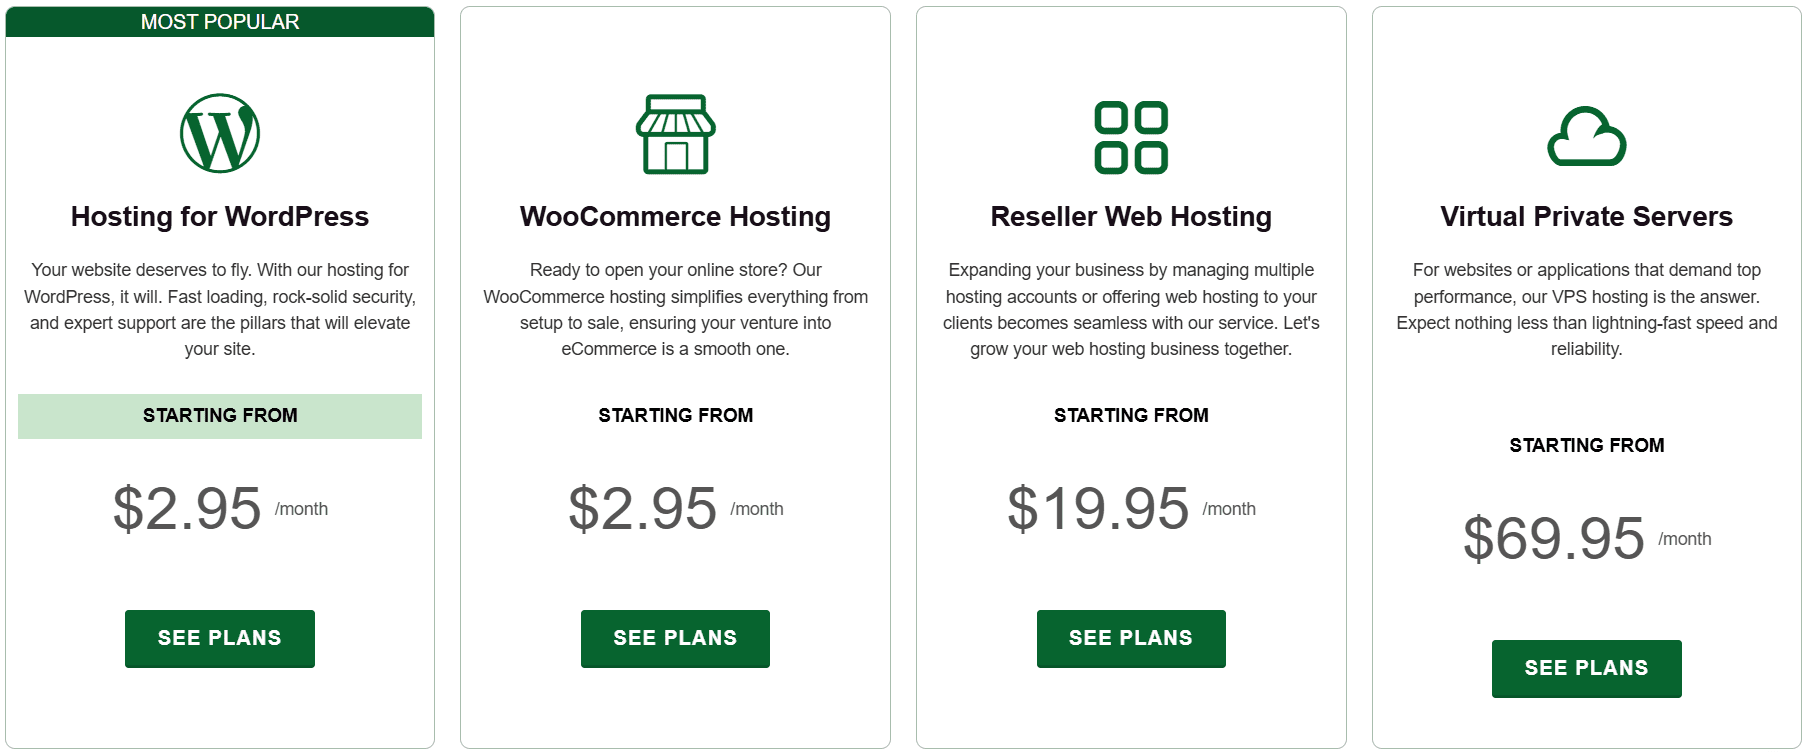Select the Virtual Private Servers title
Image resolution: width=1808 pixels, height=752 pixels.
pyautogui.click(x=1586, y=217)
